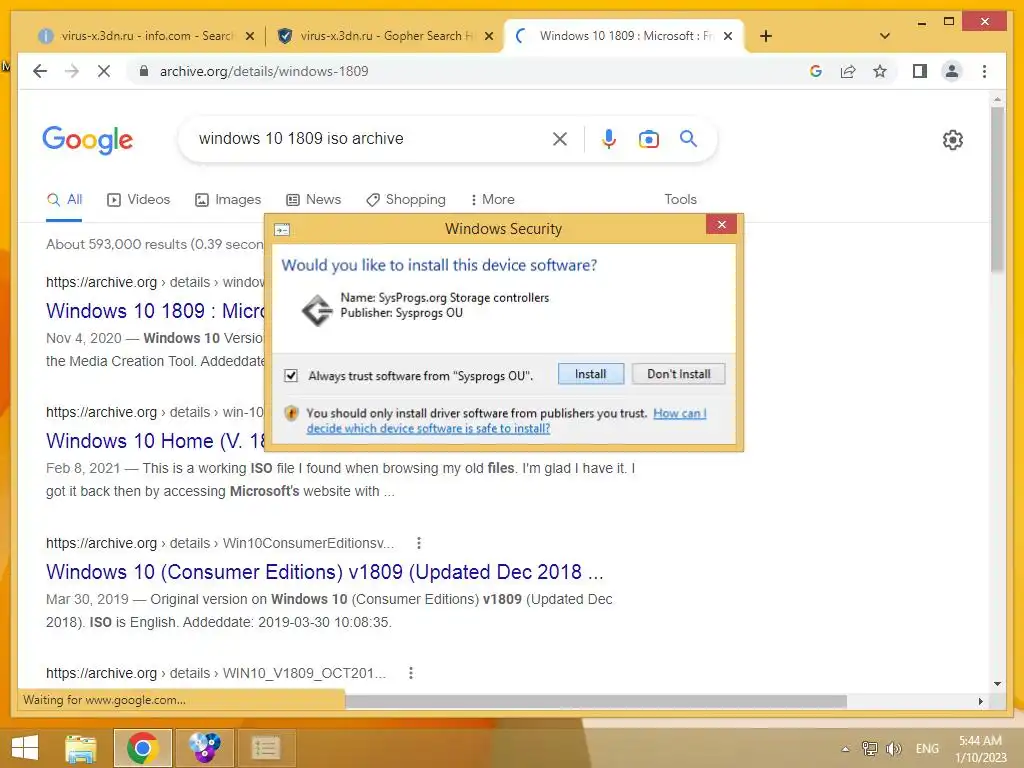Click the address bar URL
The width and height of the screenshot is (1024, 768).
point(264,71)
